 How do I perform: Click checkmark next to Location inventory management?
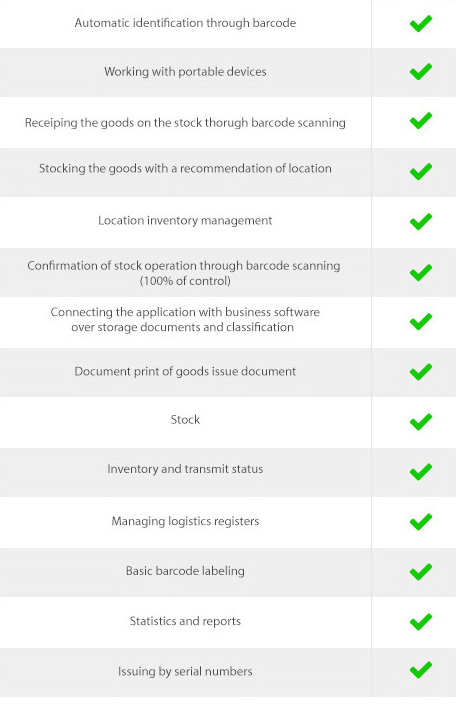[x=421, y=221]
